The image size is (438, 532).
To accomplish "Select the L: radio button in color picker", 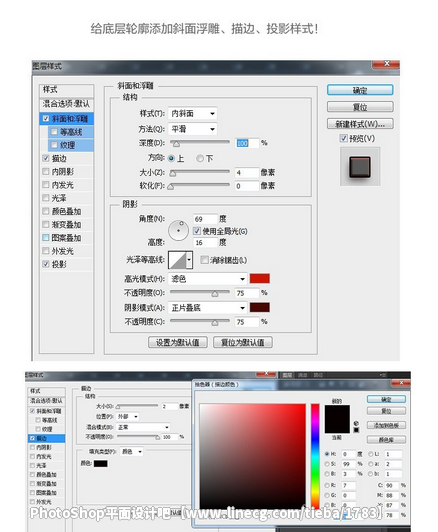I will [370, 454].
